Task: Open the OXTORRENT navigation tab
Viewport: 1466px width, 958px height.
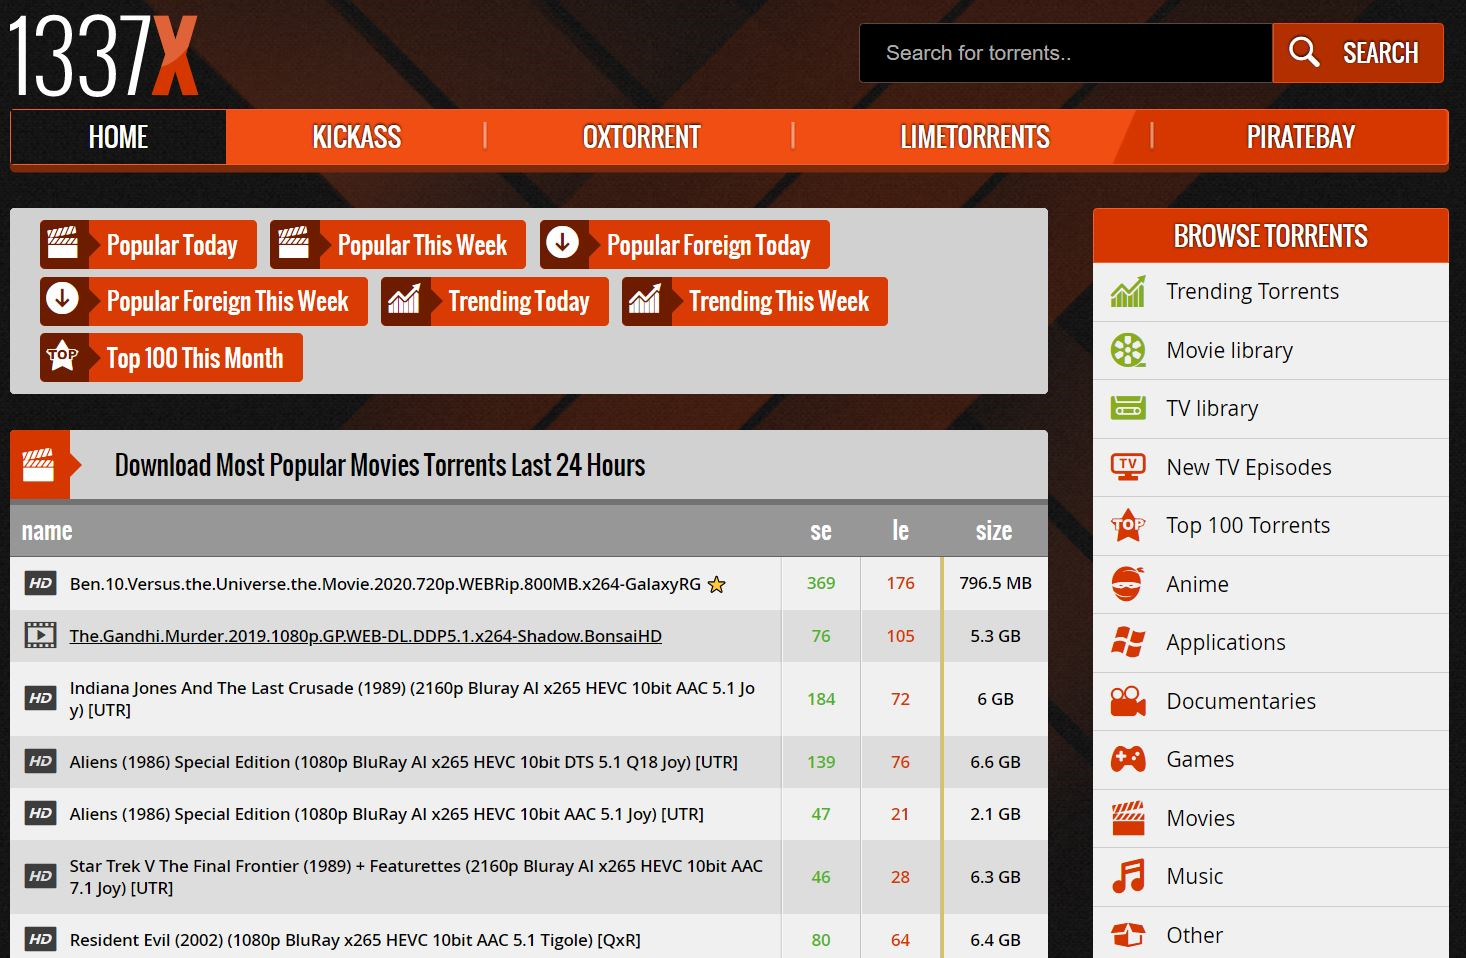Action: click(641, 137)
